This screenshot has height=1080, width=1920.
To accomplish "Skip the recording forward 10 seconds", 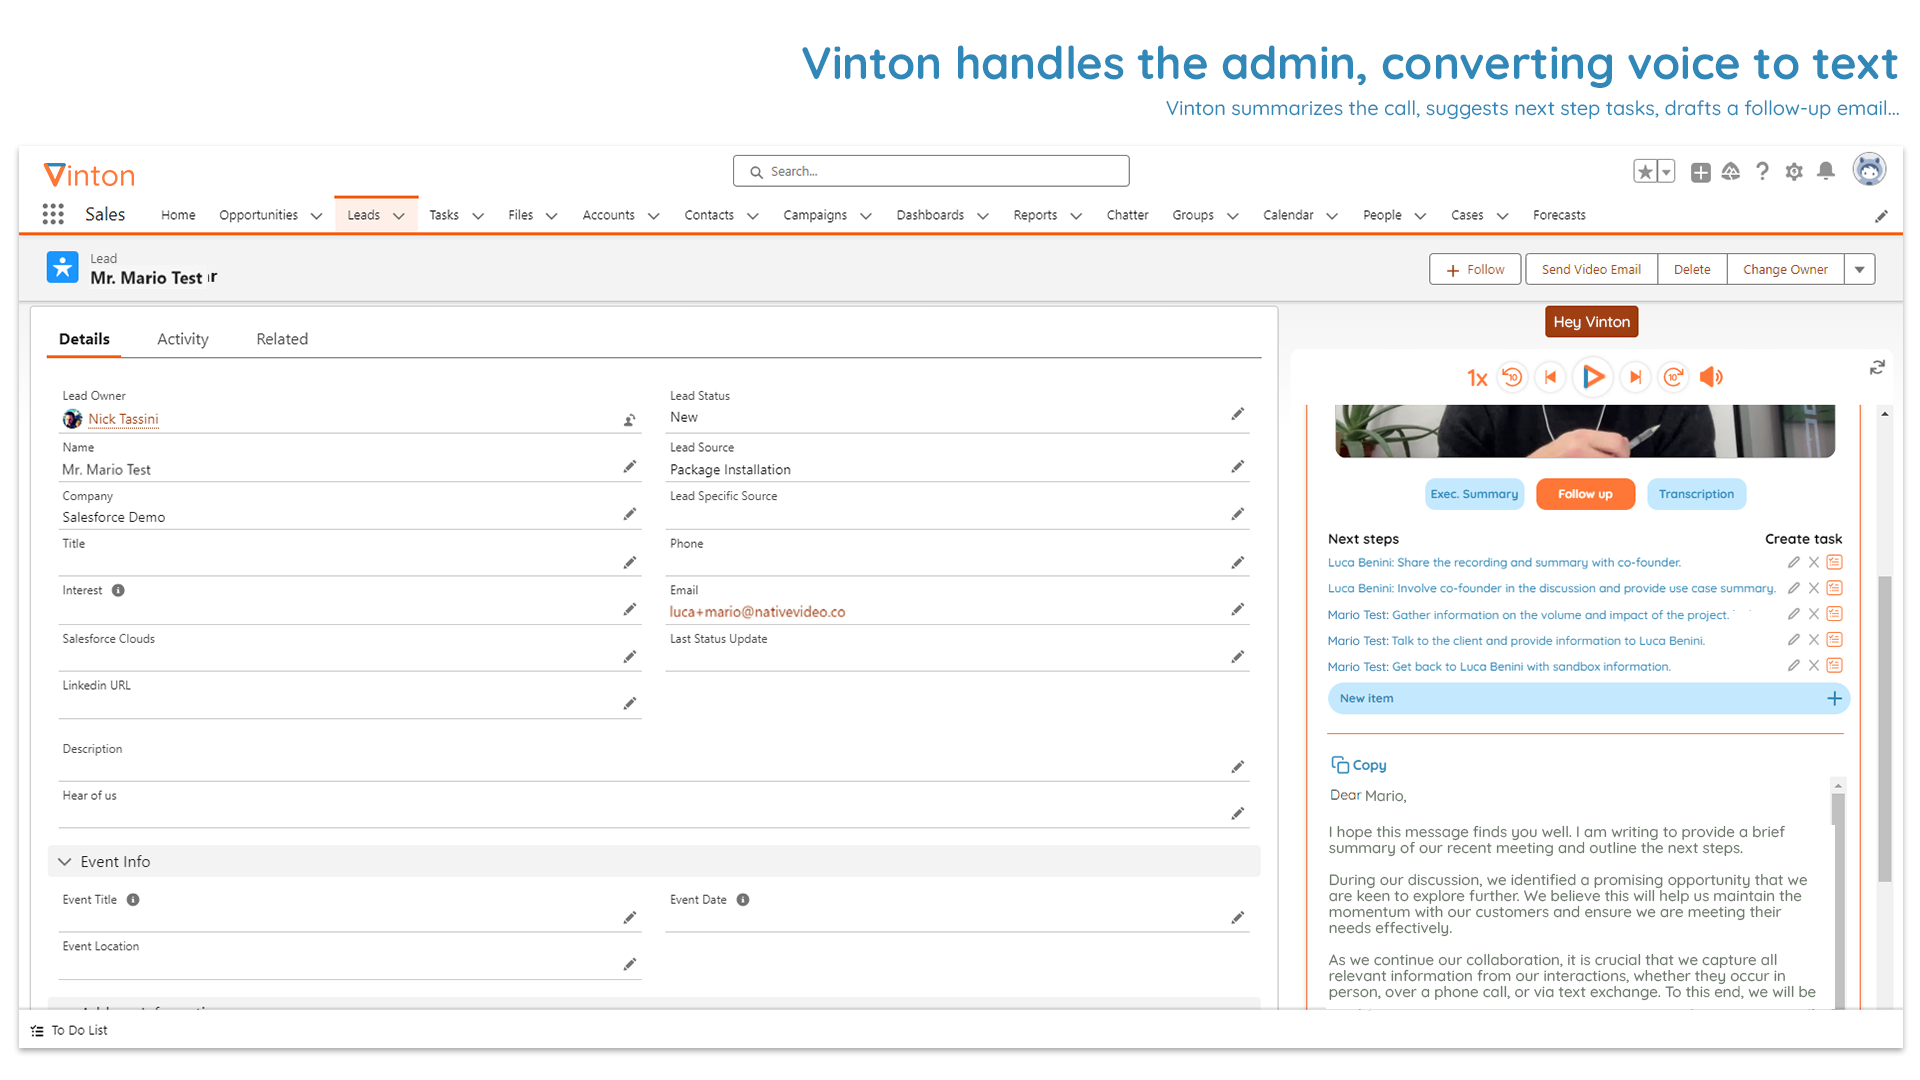I will (x=1674, y=377).
